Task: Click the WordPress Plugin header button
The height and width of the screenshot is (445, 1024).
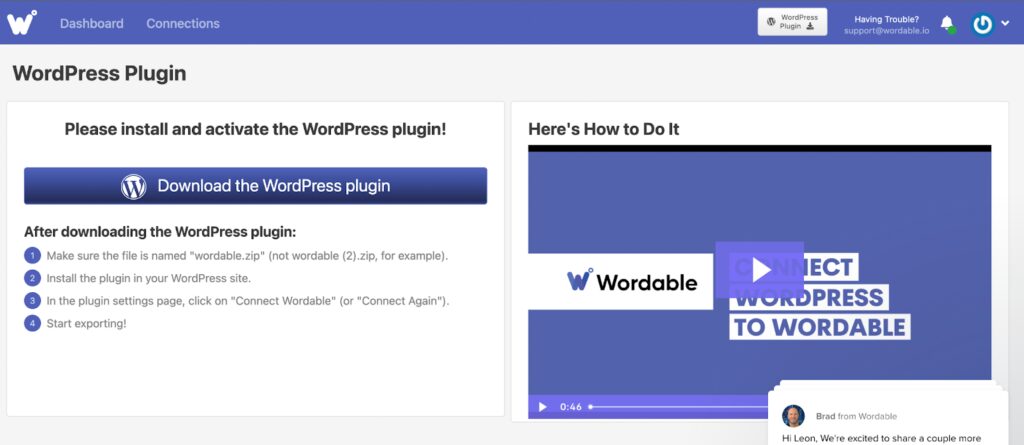Action: coord(792,22)
